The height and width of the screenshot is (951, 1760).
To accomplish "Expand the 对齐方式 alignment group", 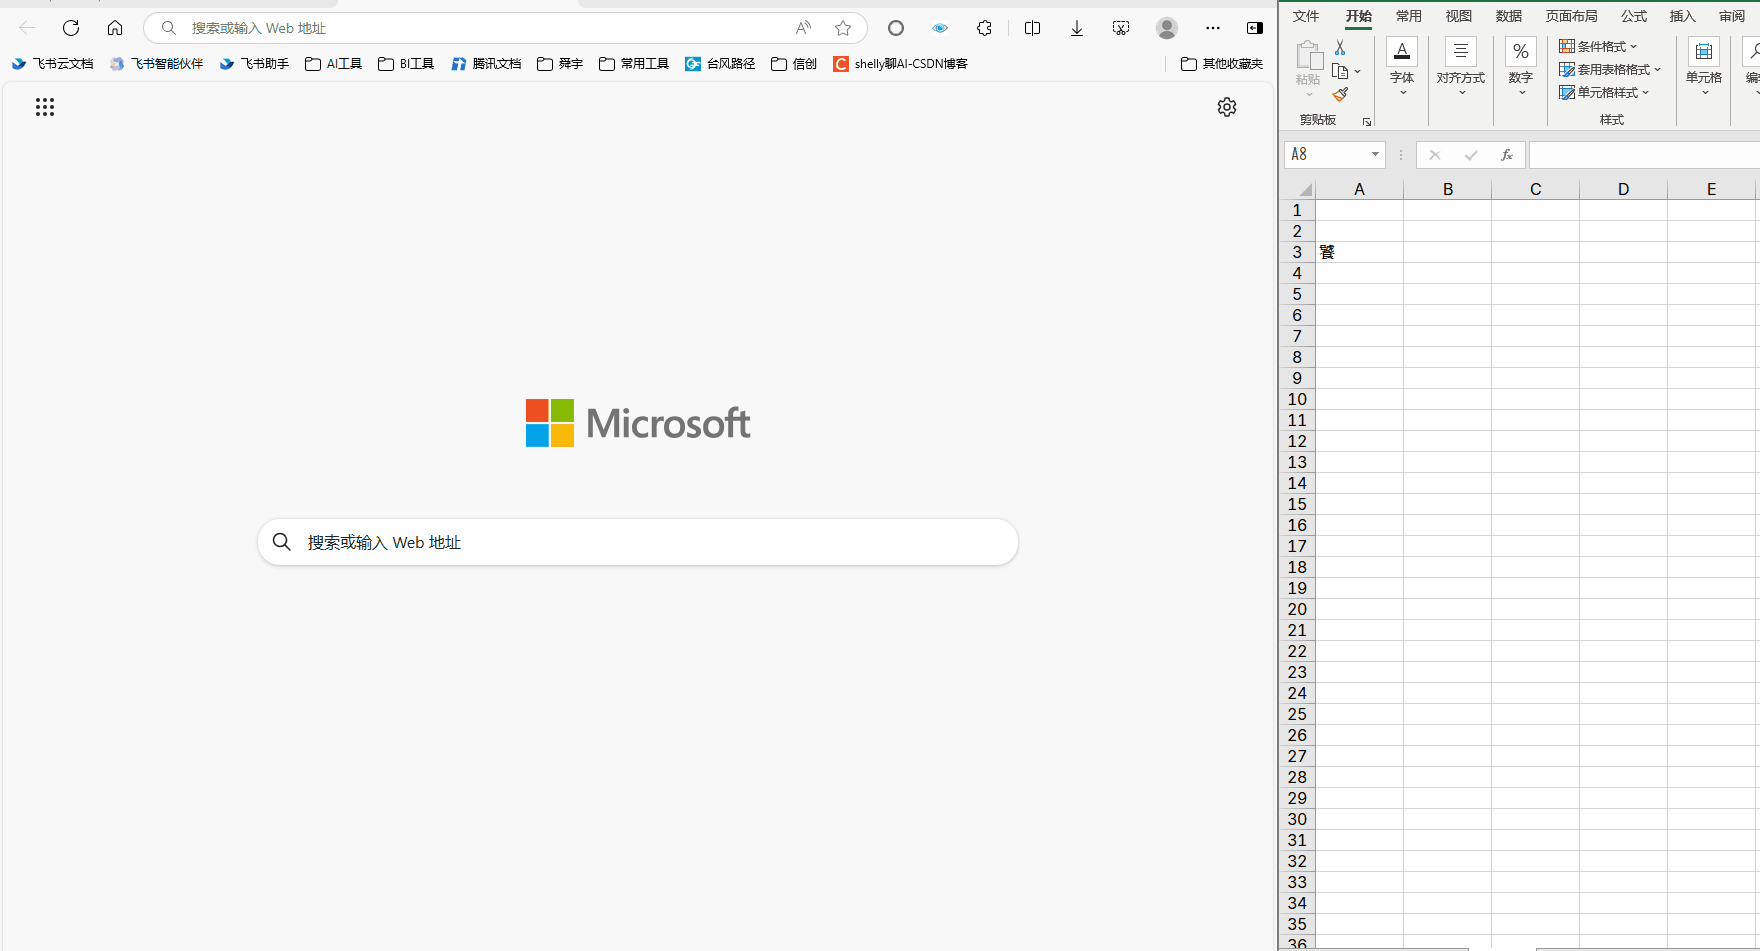I will [1461, 68].
